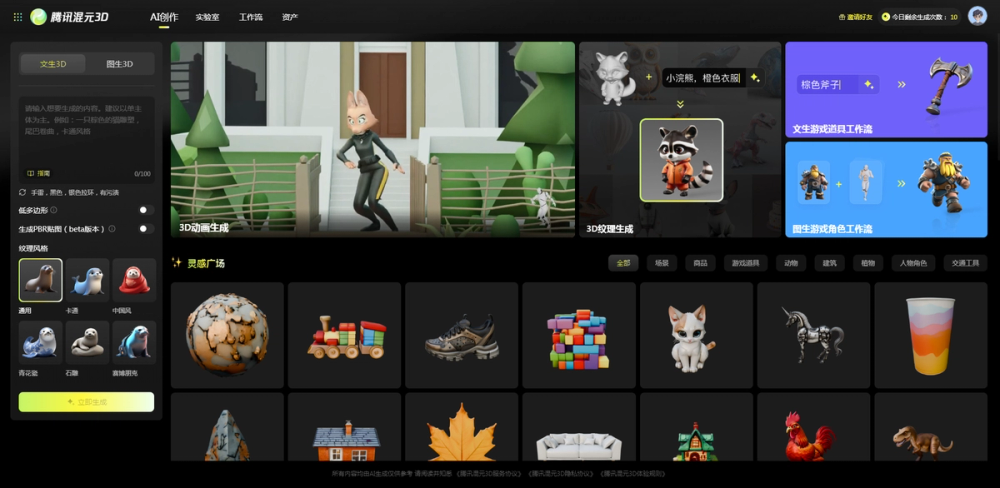
Task: Refresh the suggested prompt with the reload icon
Action: pos(23,192)
